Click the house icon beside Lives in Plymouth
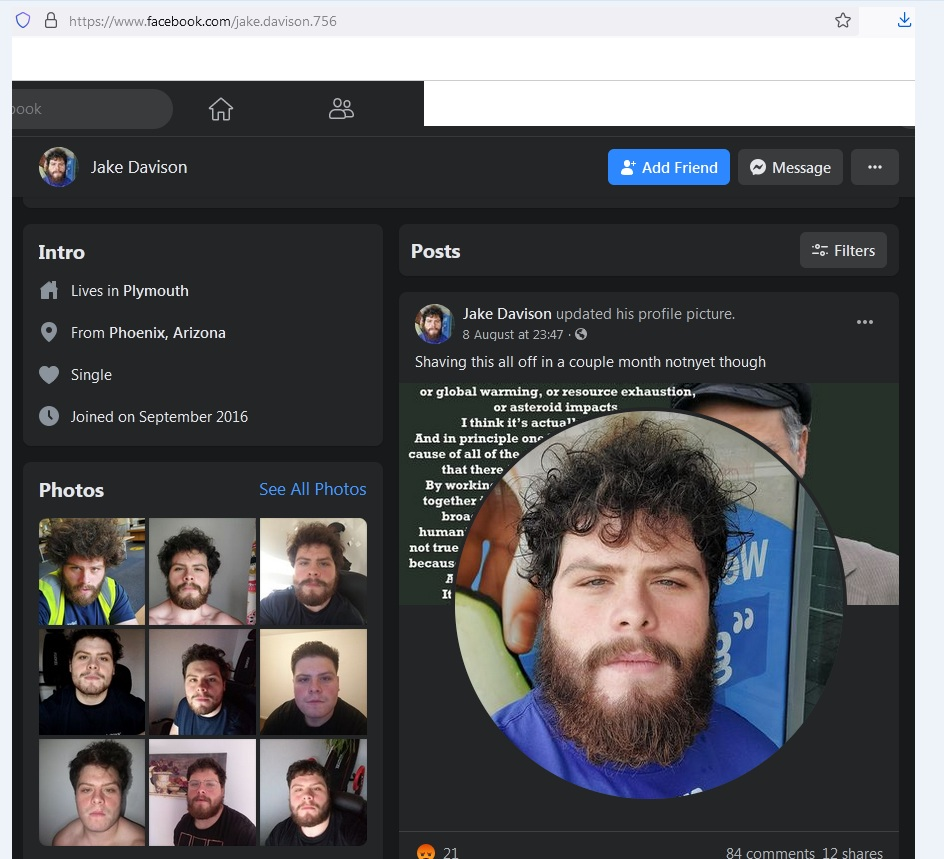This screenshot has height=859, width=944. (x=49, y=291)
